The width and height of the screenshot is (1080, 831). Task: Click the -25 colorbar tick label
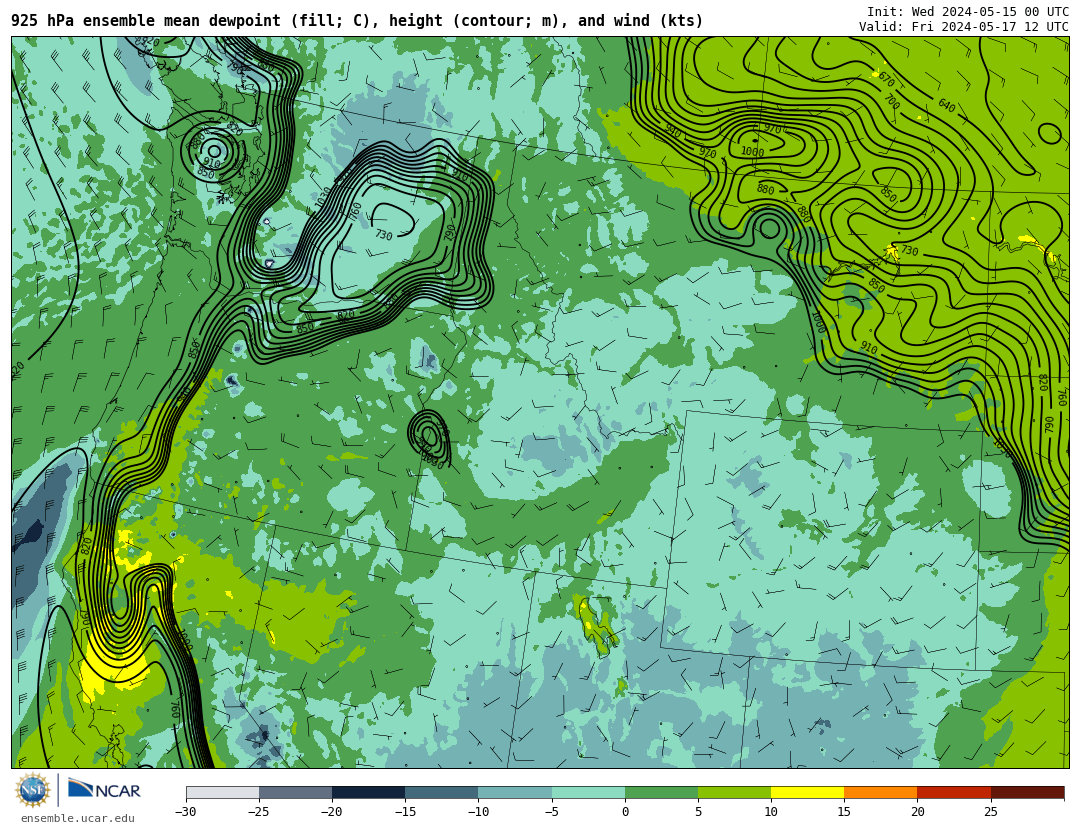click(258, 812)
